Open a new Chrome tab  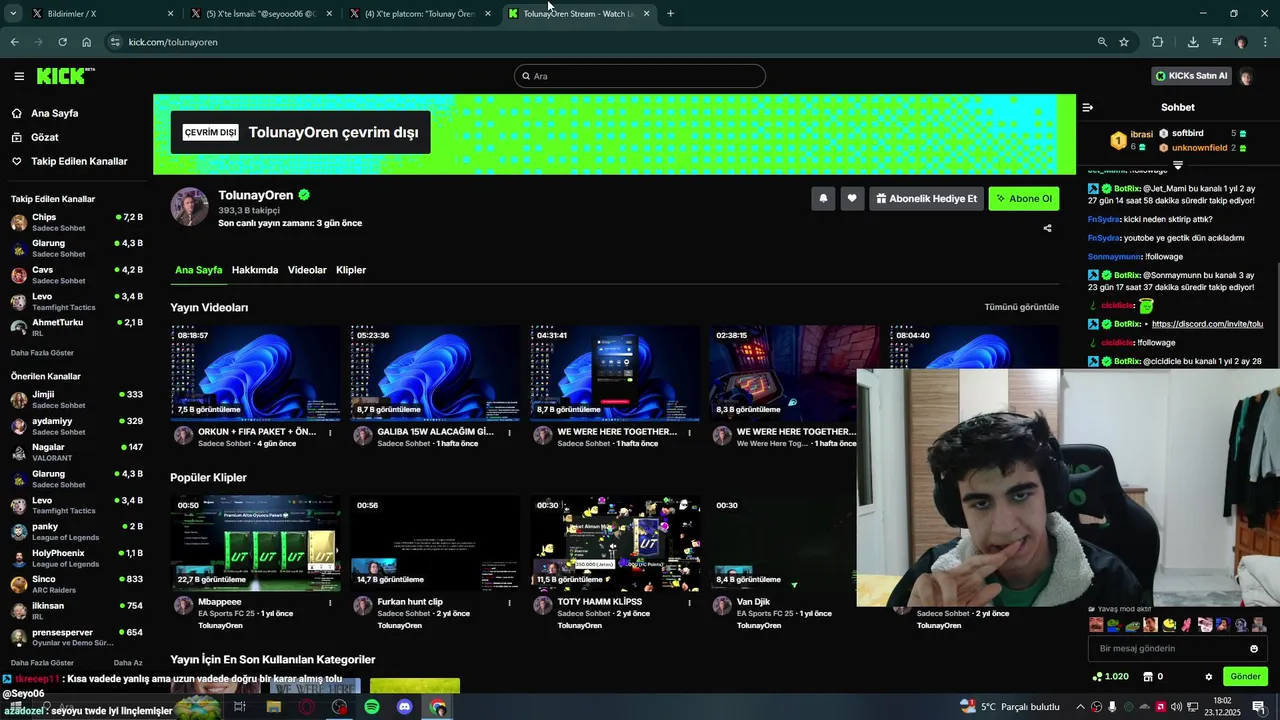[670, 14]
